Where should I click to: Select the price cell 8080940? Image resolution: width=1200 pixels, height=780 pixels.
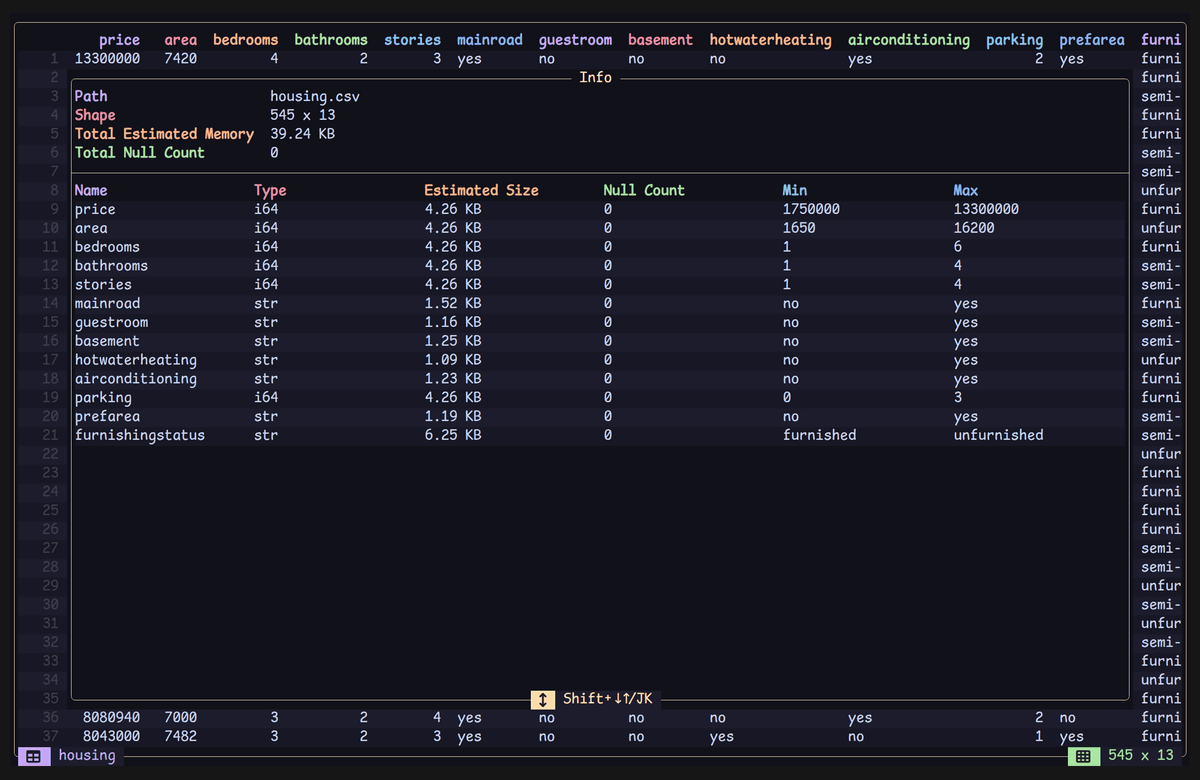click(x=111, y=718)
